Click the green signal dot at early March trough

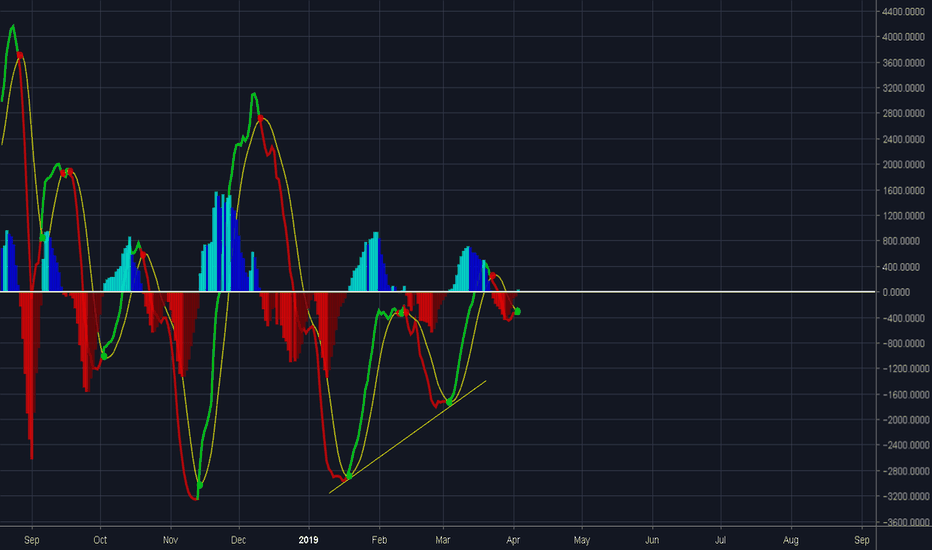point(449,403)
